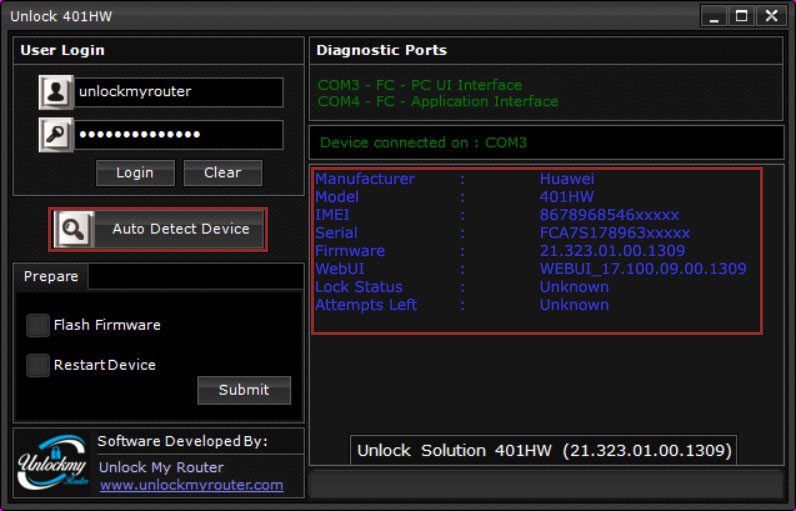796x511 pixels.
Task: Click the magnifier icon on Auto Detect Device
Action: point(74,229)
